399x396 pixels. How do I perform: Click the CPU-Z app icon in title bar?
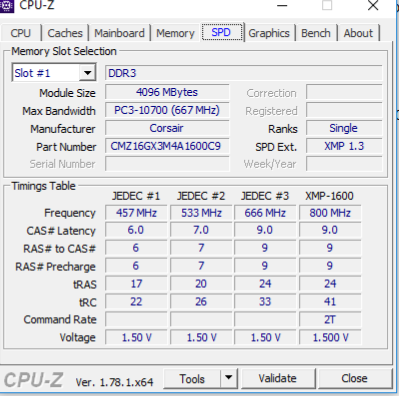6,6
